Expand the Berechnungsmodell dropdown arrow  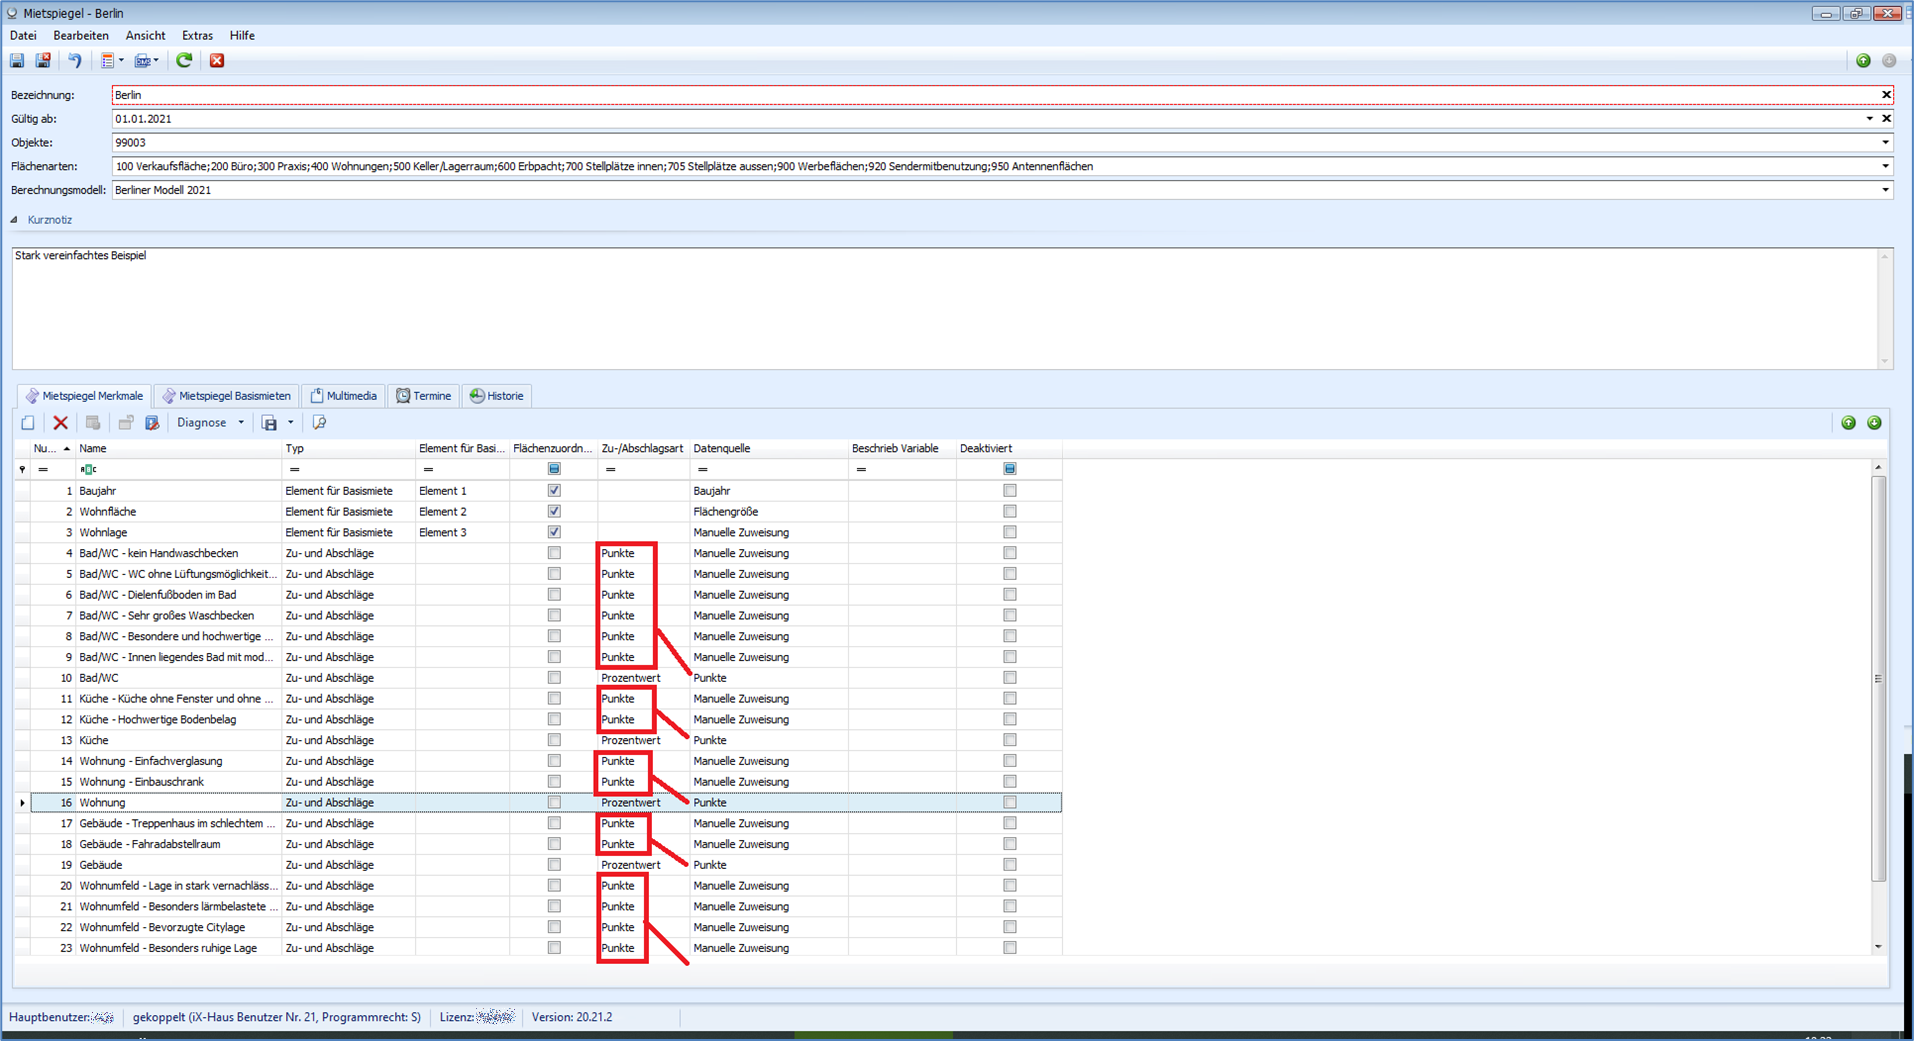coord(1885,190)
